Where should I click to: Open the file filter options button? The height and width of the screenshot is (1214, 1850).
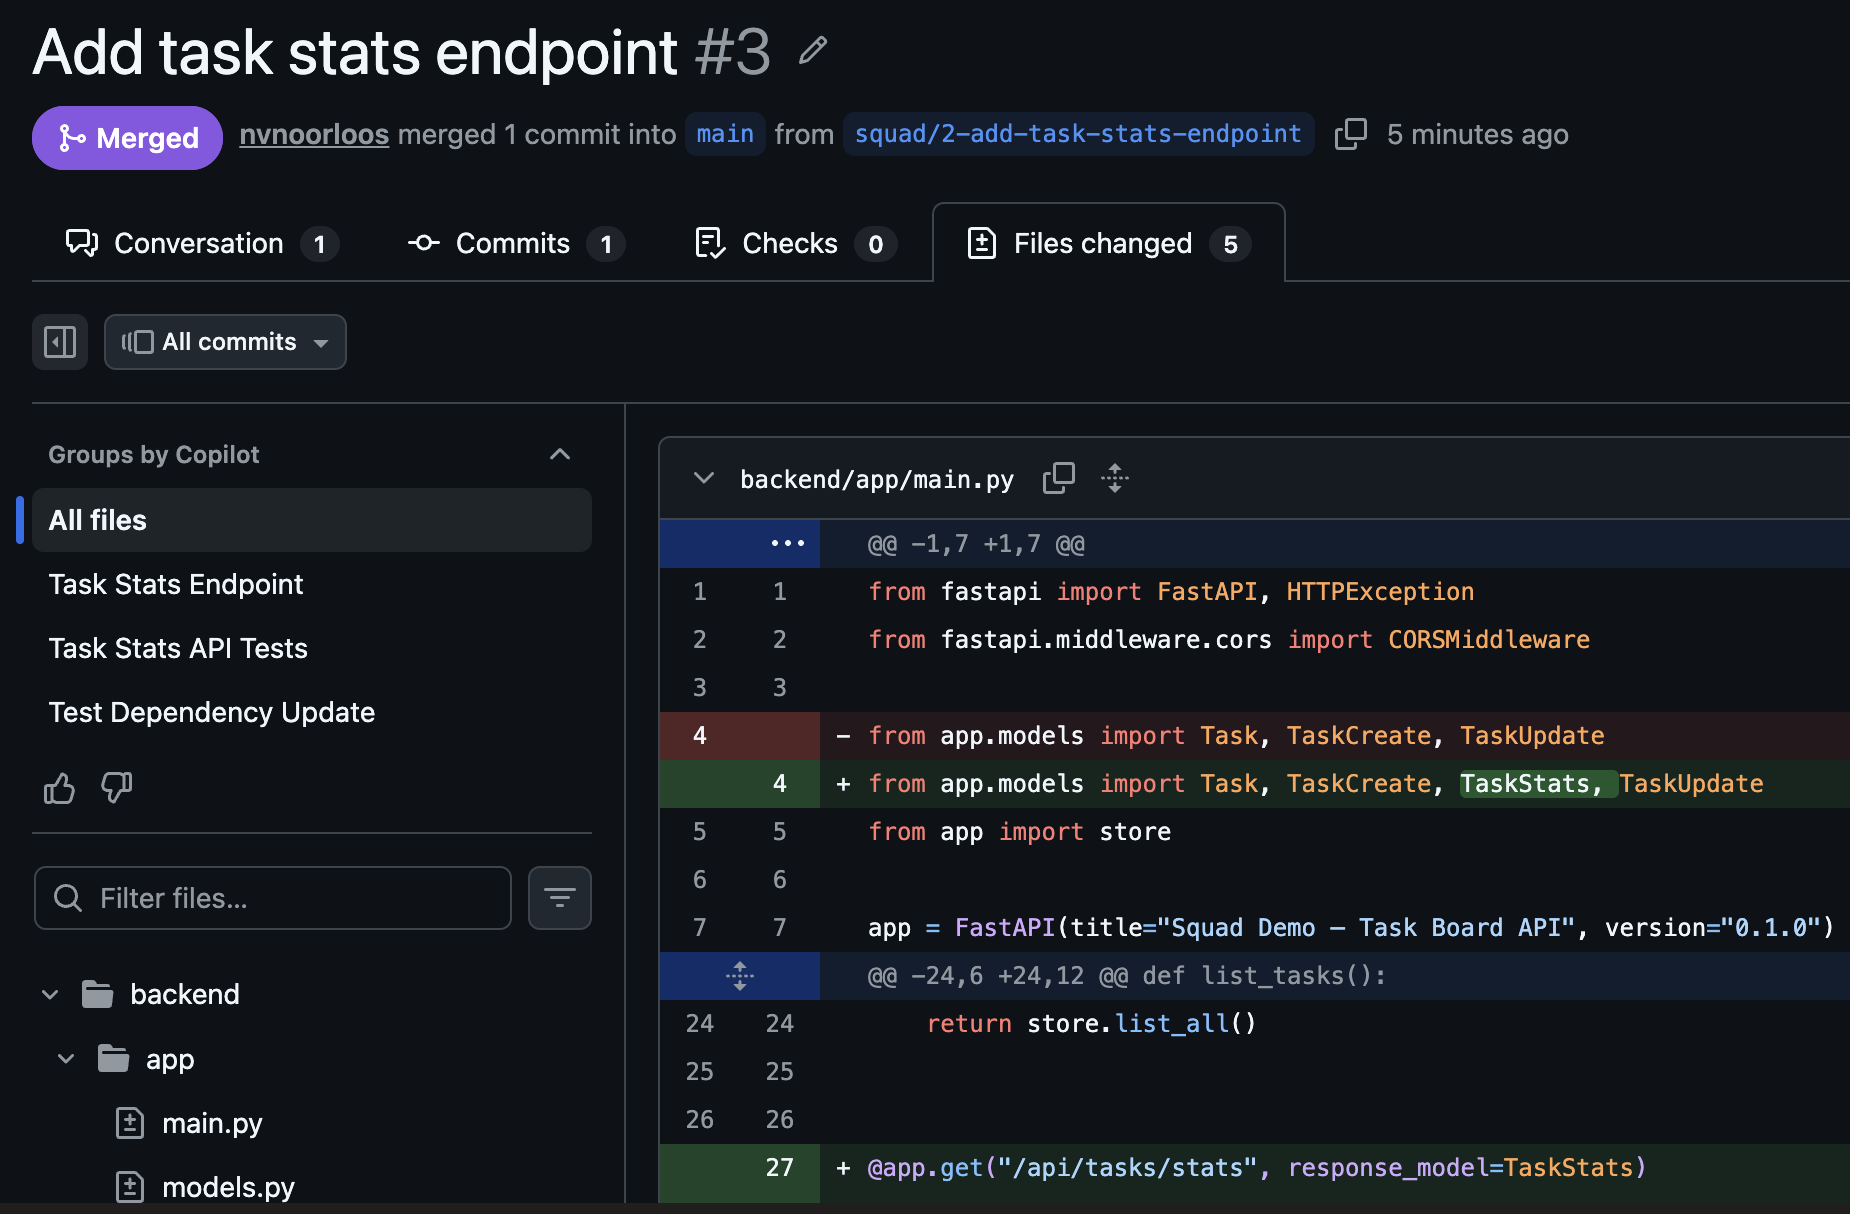click(559, 898)
